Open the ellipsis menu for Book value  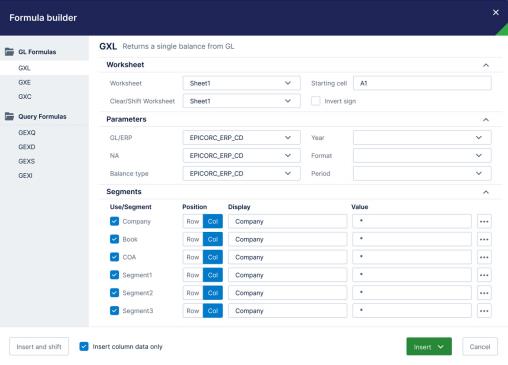[484, 239]
